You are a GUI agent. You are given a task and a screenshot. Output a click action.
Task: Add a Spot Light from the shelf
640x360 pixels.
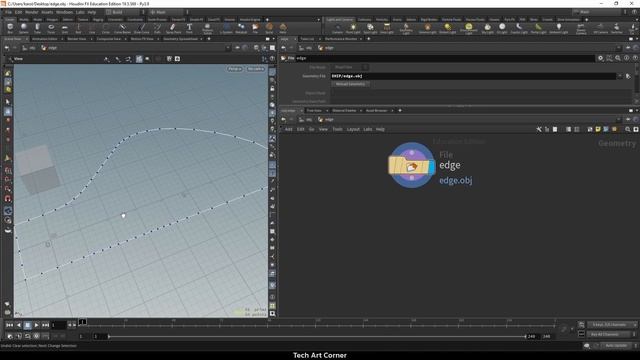pyautogui.click(x=370, y=28)
